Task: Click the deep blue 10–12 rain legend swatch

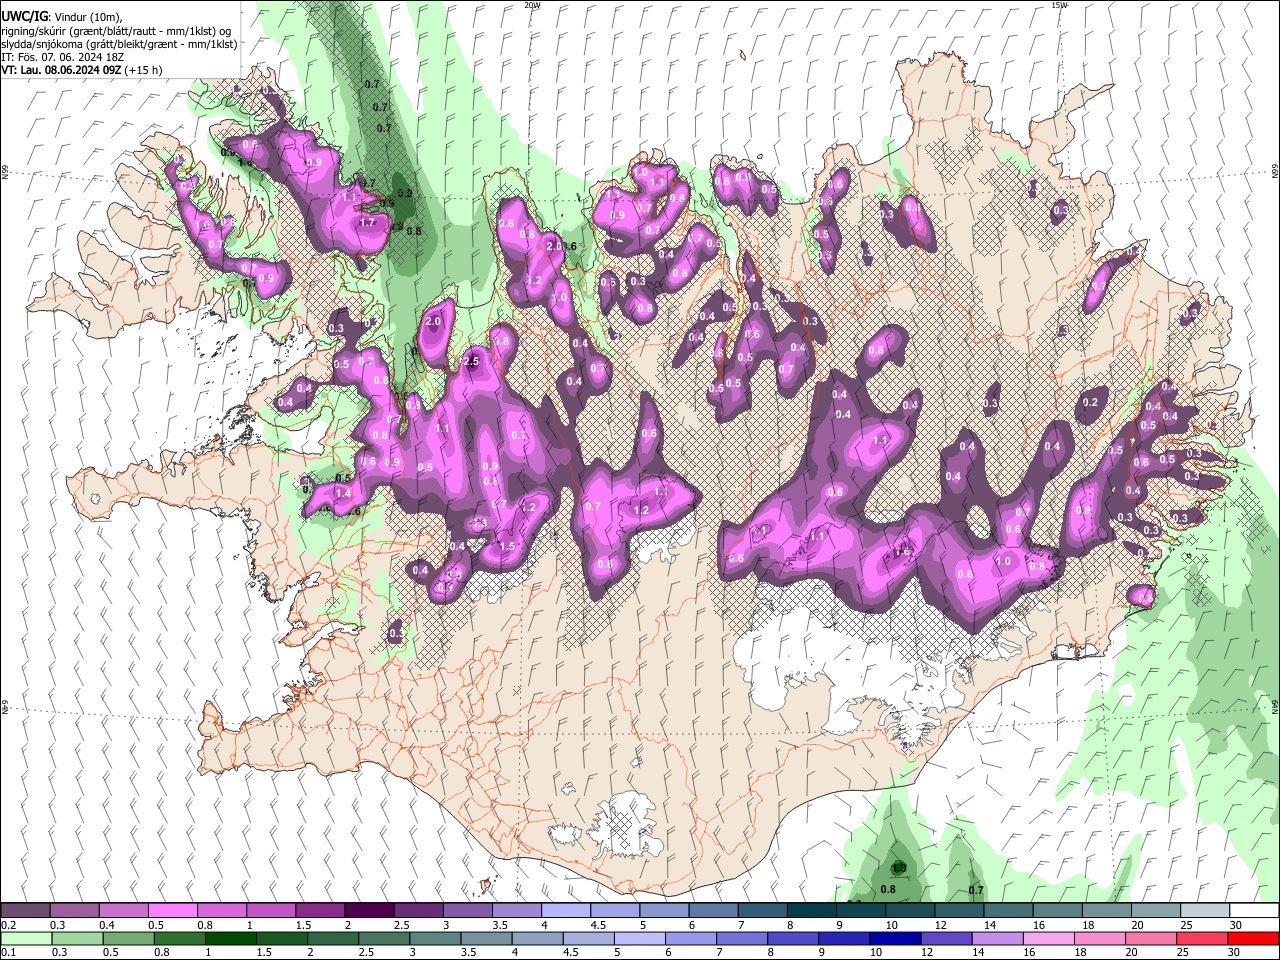Action: click(x=895, y=938)
